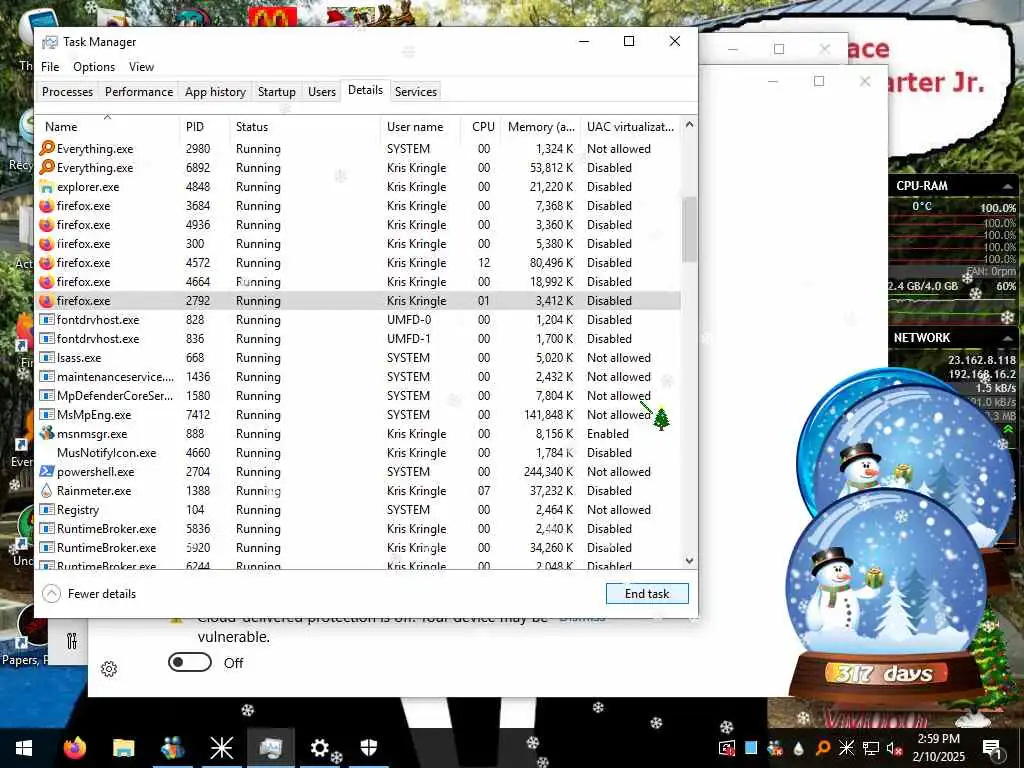
Task: Click the MsMpEng.exe process icon
Action: 46,415
